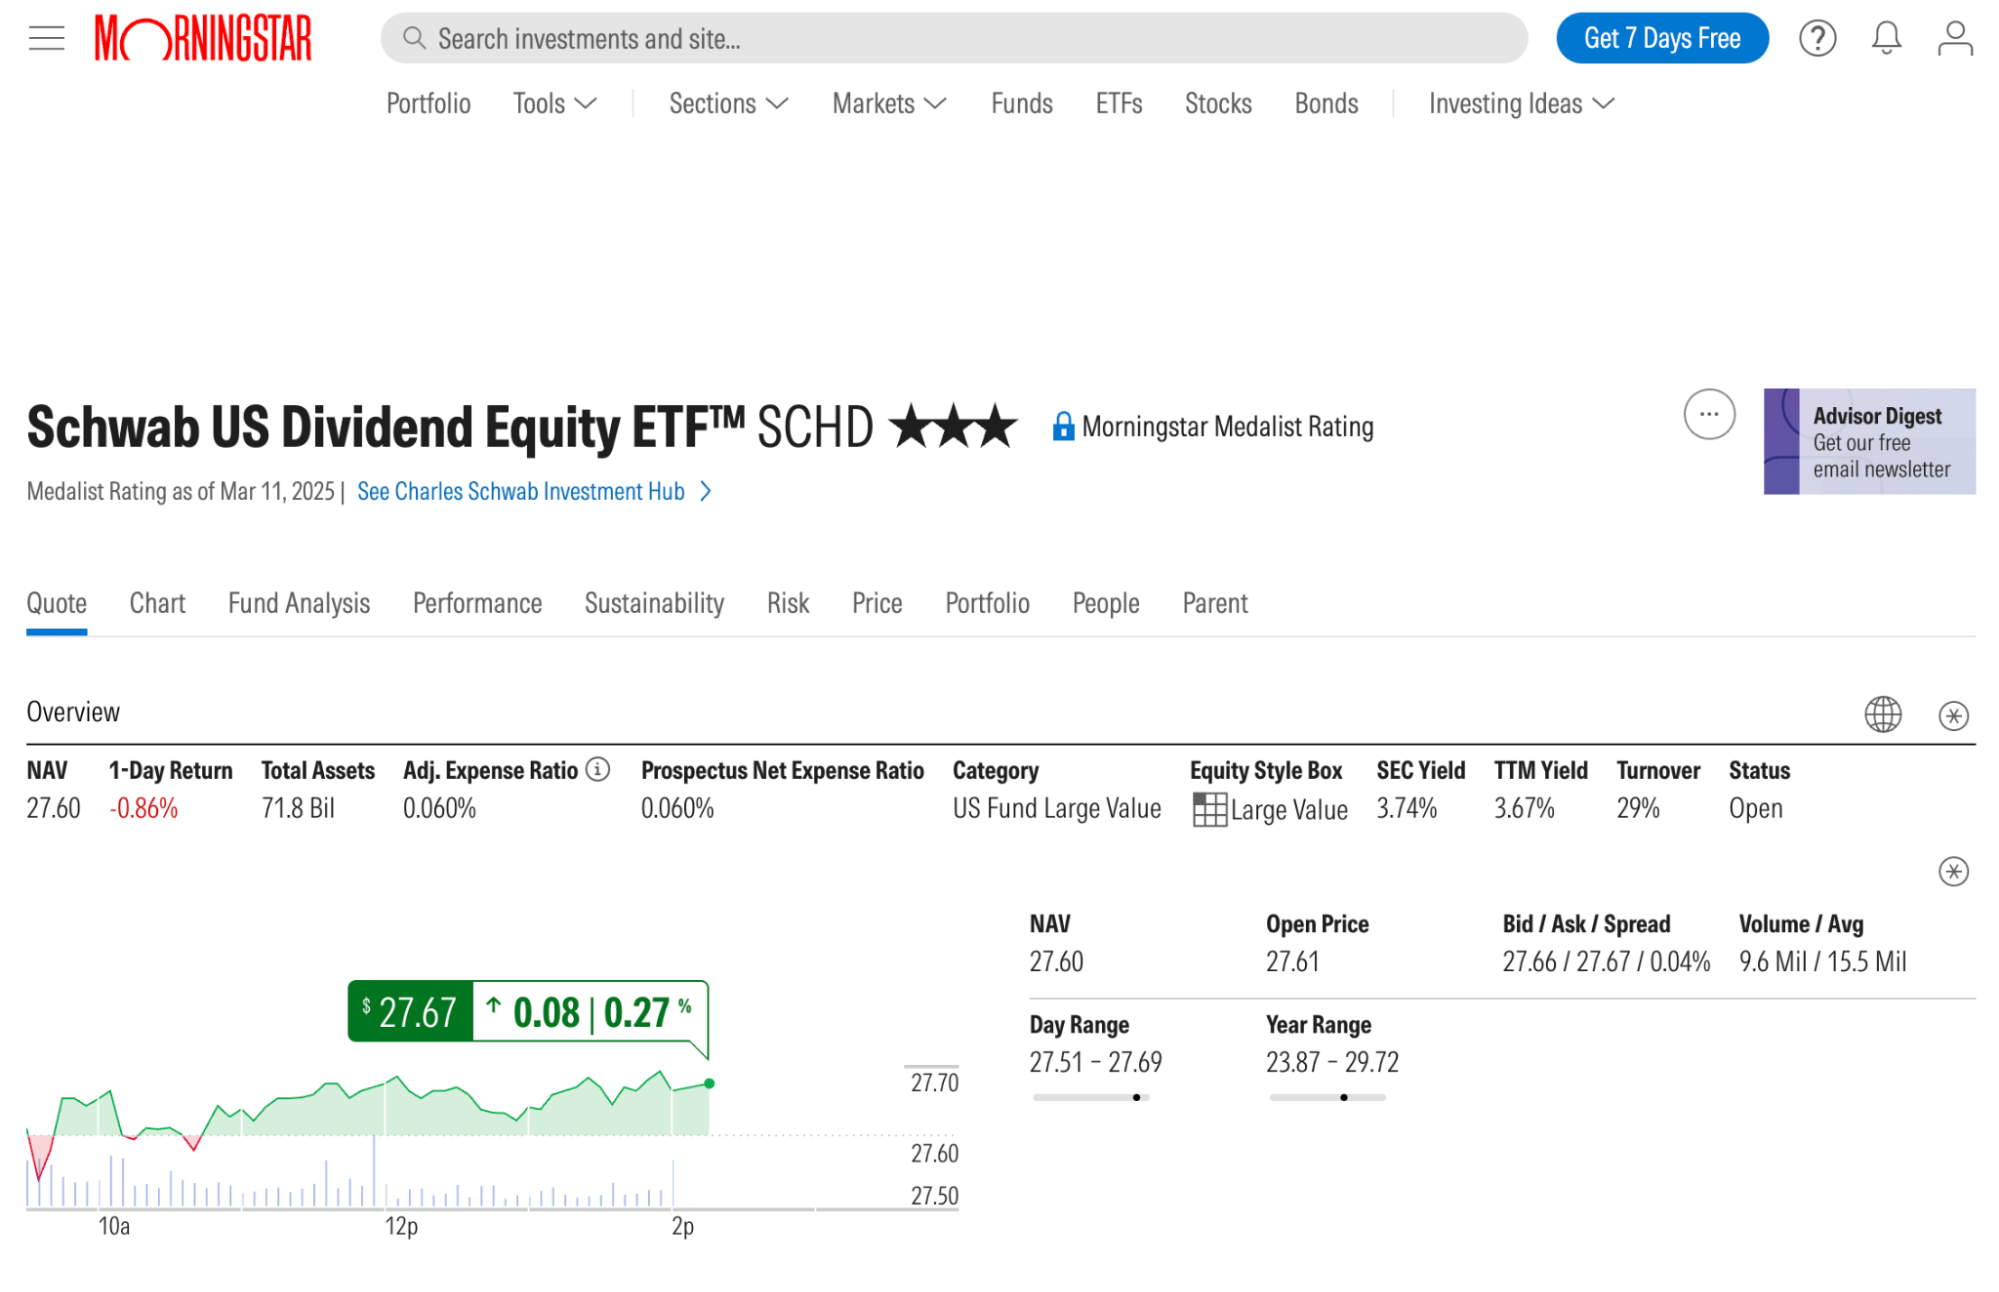
Task: Click the -0.86% 1-Day Return value
Action: (143, 808)
